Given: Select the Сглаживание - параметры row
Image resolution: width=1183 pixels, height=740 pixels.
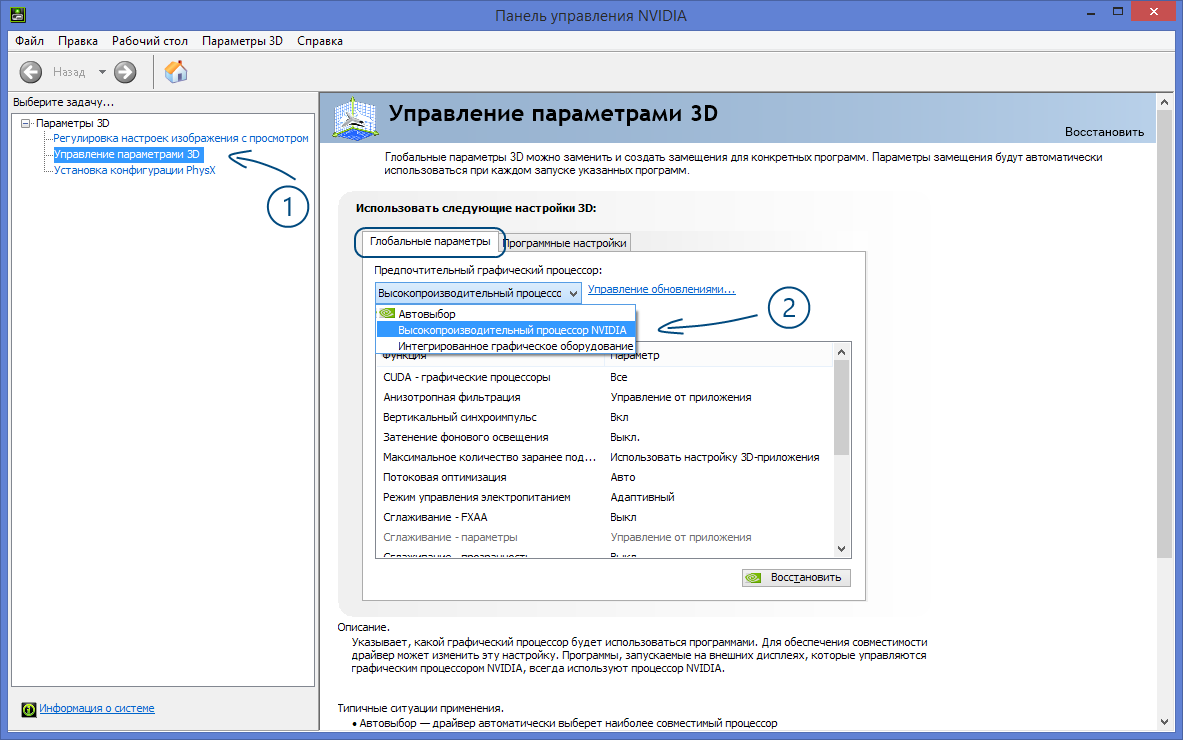Looking at the screenshot, I should coord(605,537).
